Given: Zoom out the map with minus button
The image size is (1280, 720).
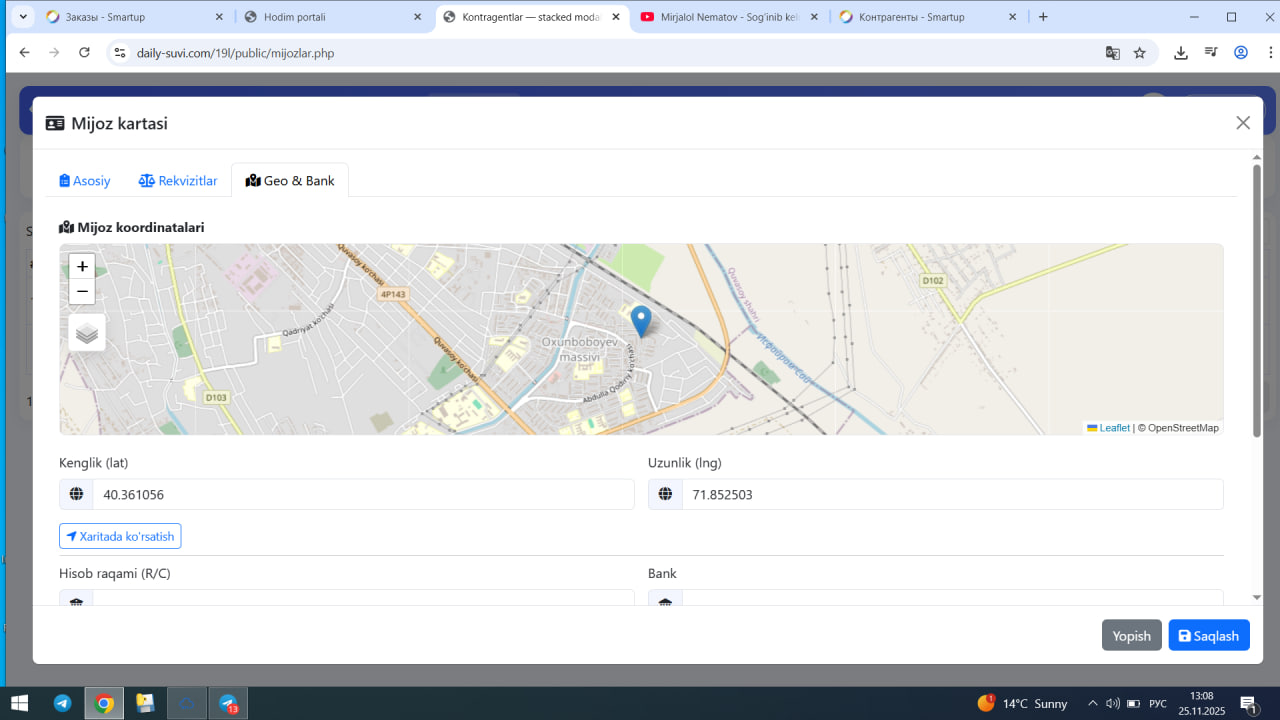Looking at the screenshot, I should (x=82, y=292).
